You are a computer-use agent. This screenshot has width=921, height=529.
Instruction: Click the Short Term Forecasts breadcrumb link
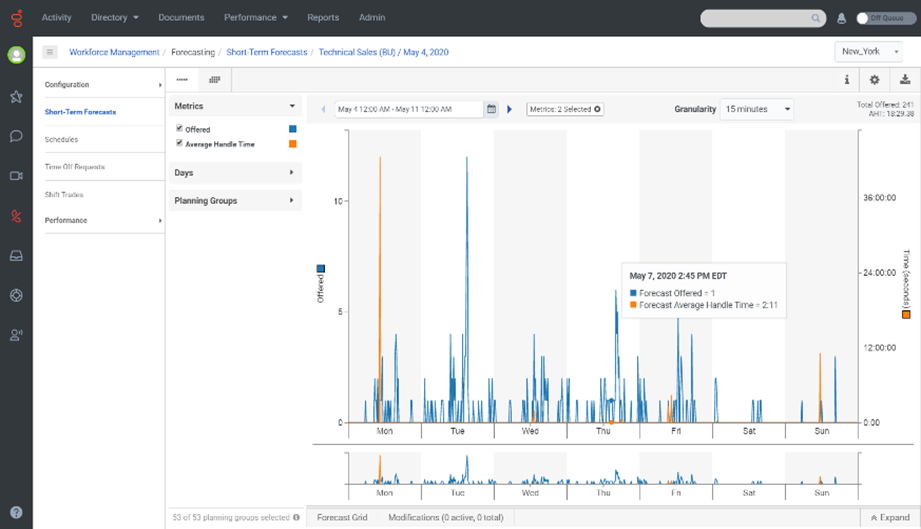[266, 52]
